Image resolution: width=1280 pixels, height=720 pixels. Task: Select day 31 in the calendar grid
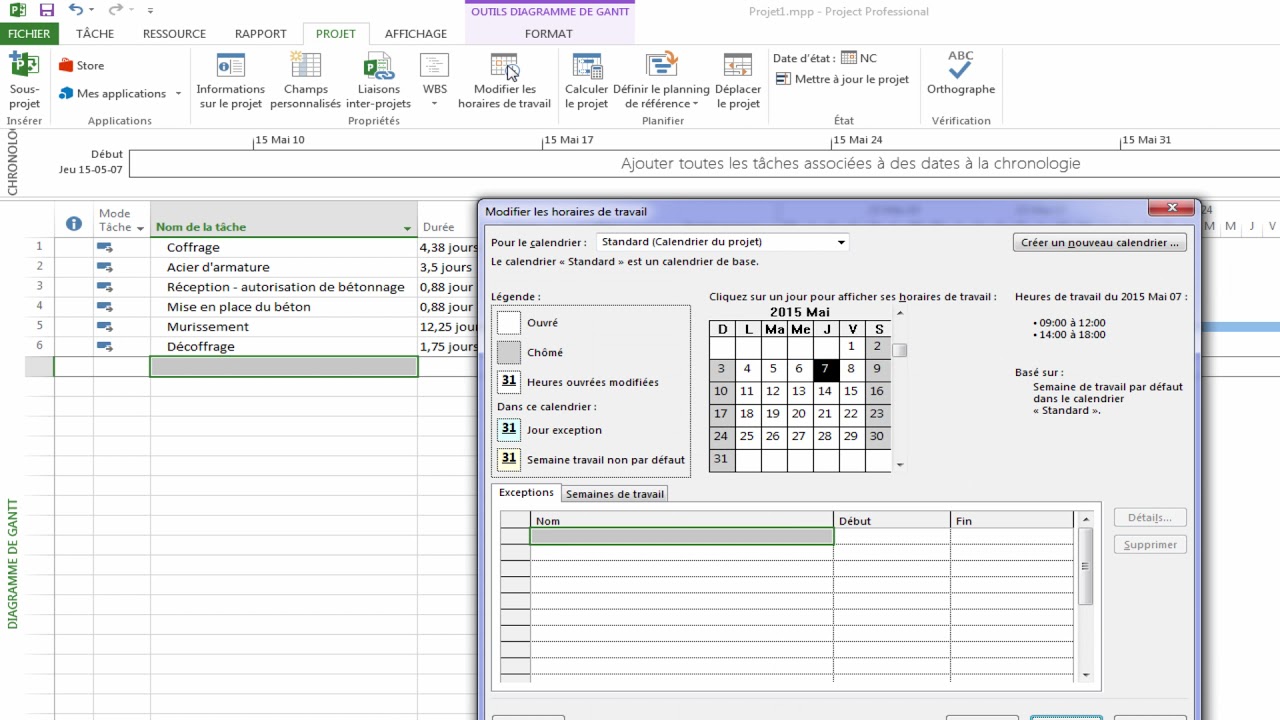click(721, 459)
